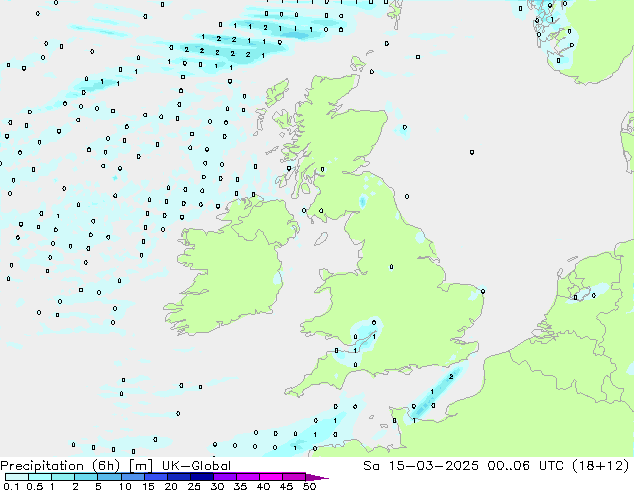Click the 15–20 legend color swatch

(x=156, y=477)
